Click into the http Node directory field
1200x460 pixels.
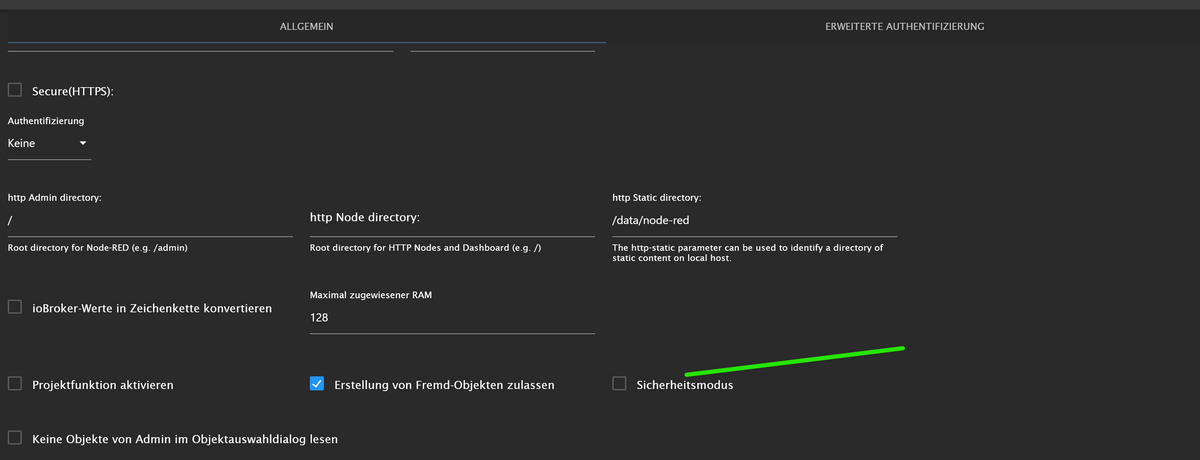[452, 219]
